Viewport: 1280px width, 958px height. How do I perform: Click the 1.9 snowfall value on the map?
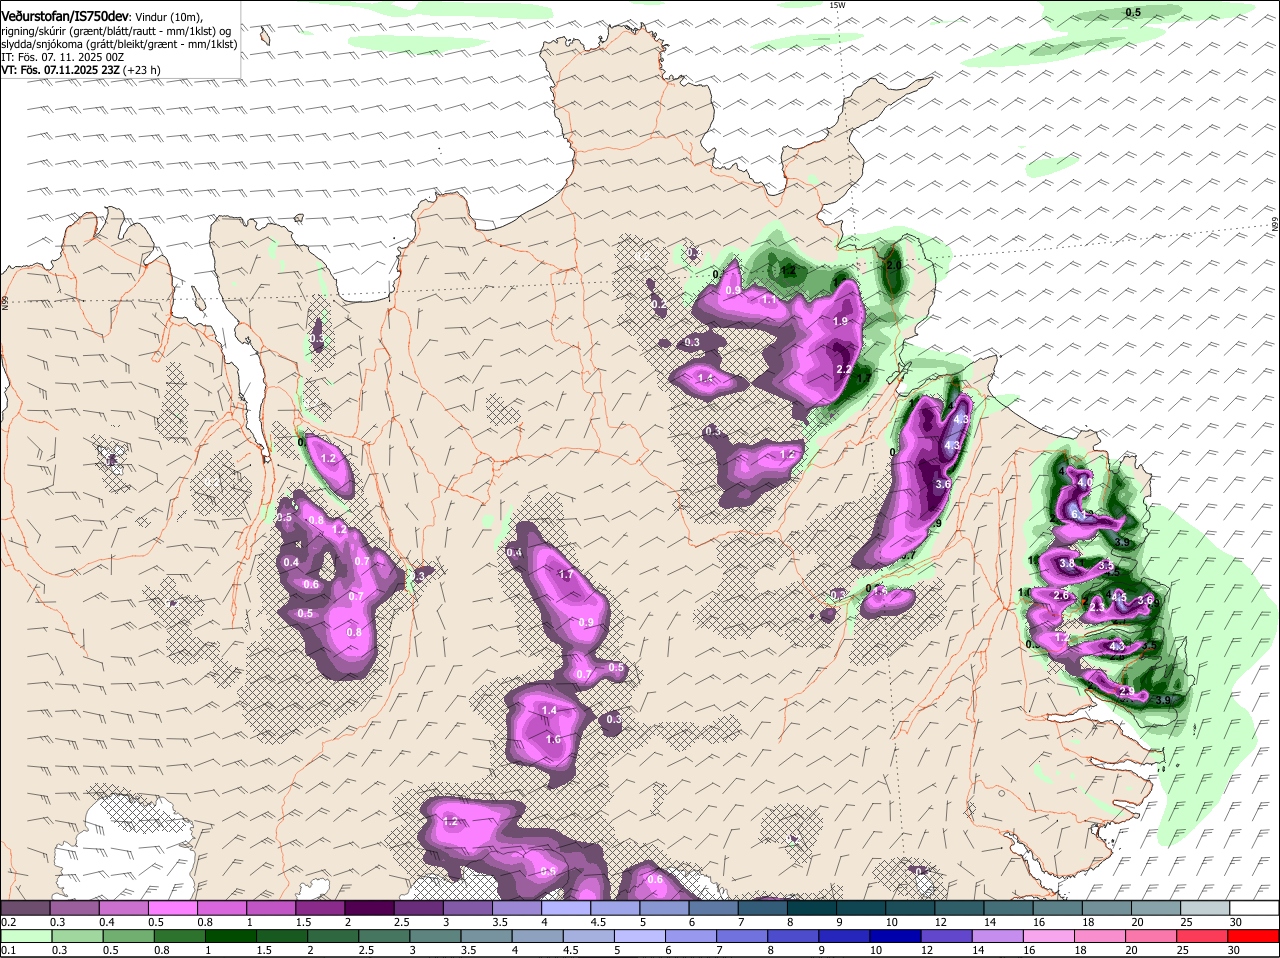(x=840, y=321)
